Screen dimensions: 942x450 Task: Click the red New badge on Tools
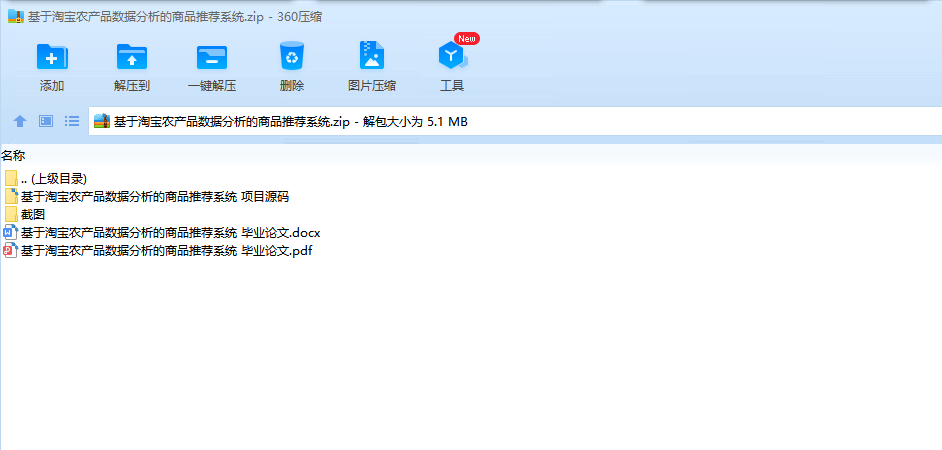click(x=467, y=38)
